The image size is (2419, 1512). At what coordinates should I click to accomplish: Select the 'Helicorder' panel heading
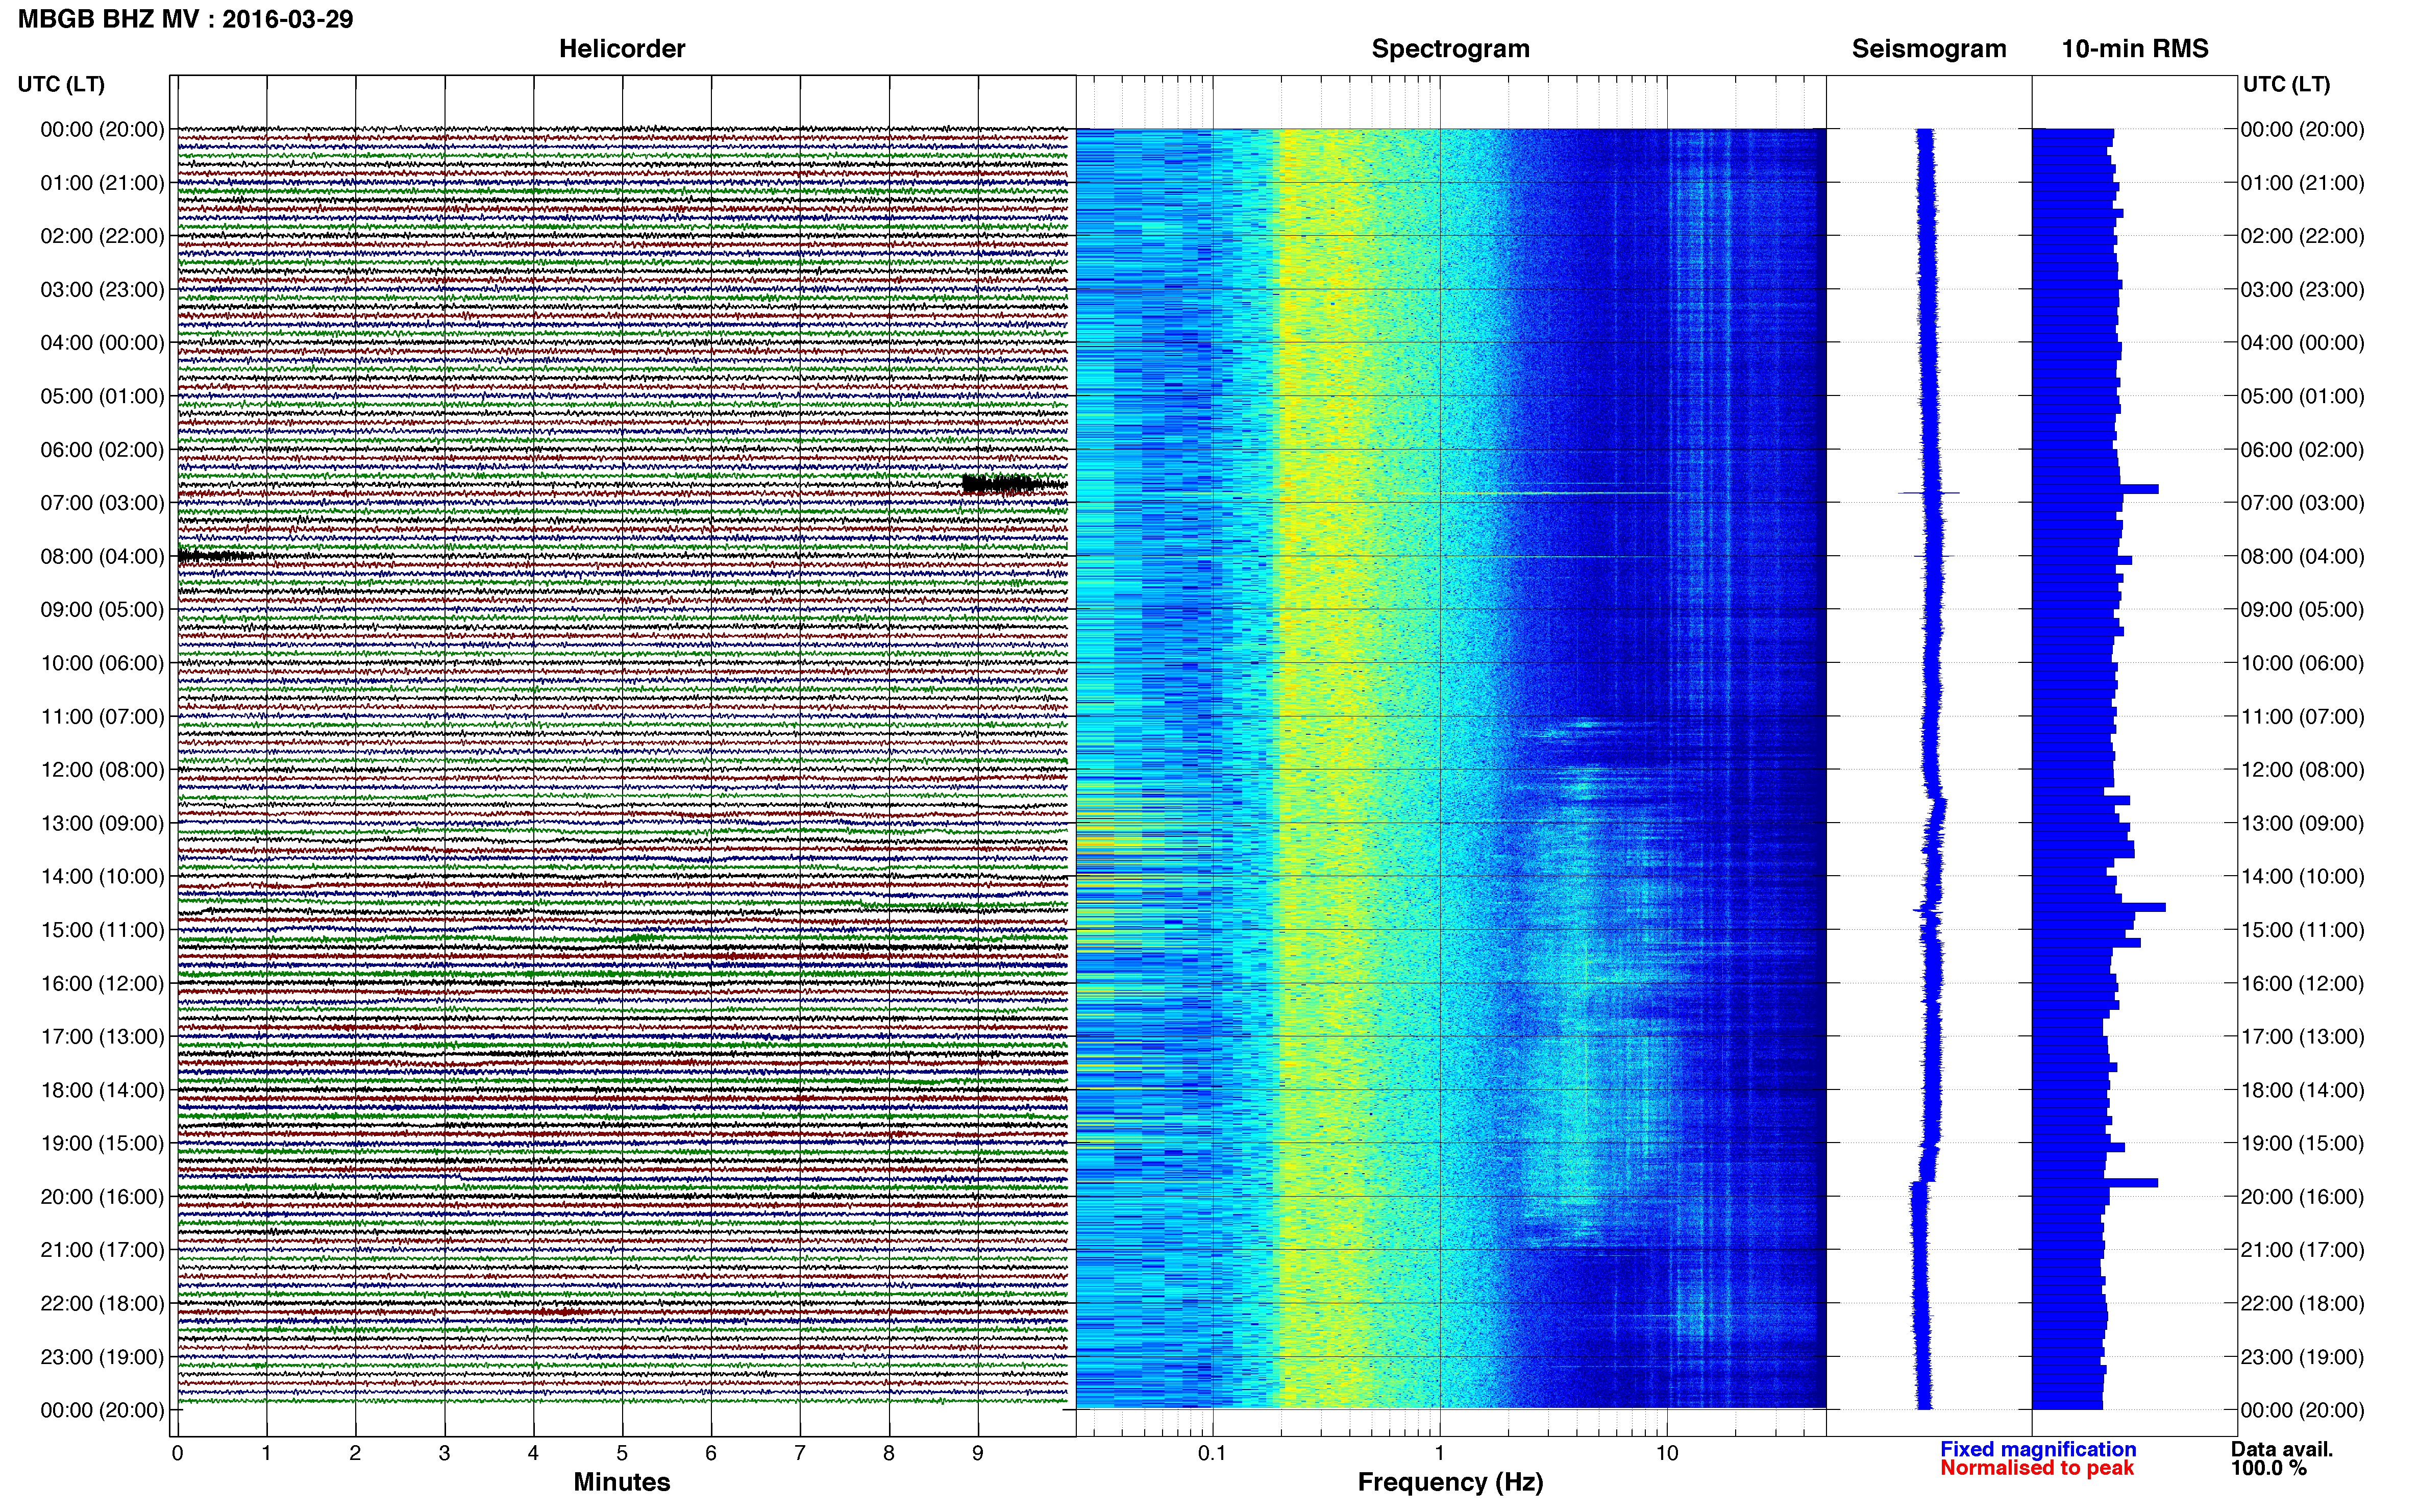tap(621, 49)
